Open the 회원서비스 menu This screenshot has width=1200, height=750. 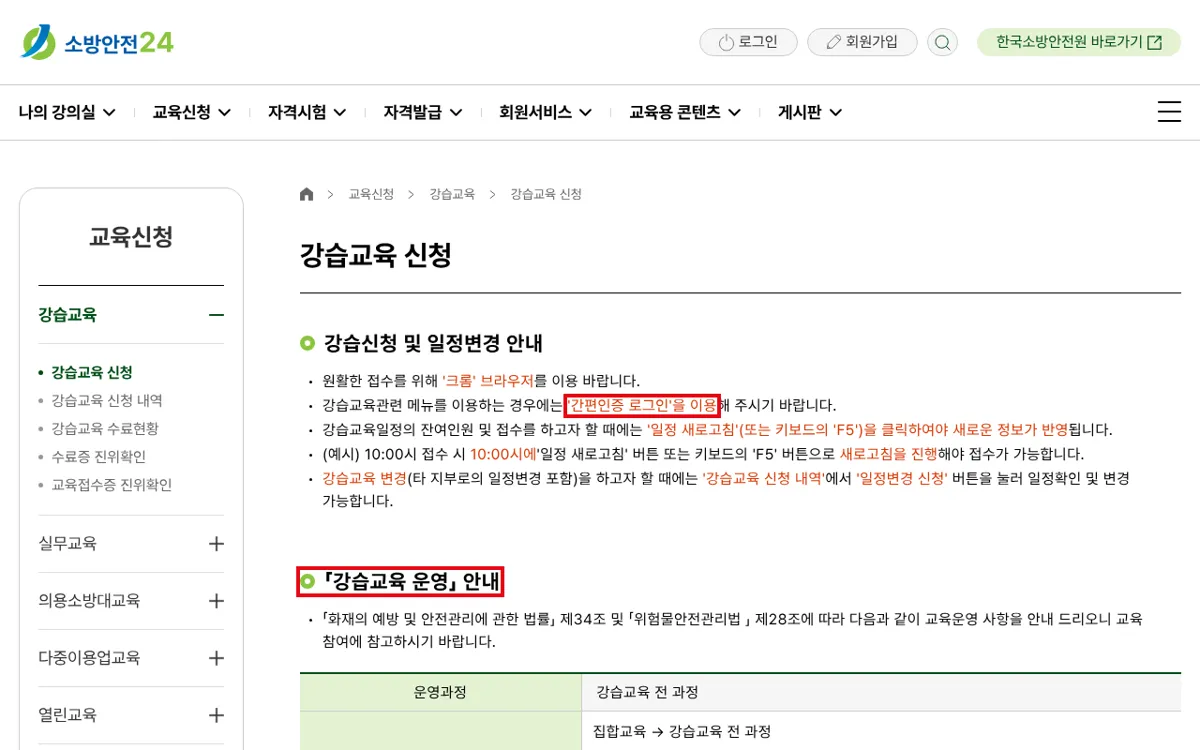[x=546, y=112]
